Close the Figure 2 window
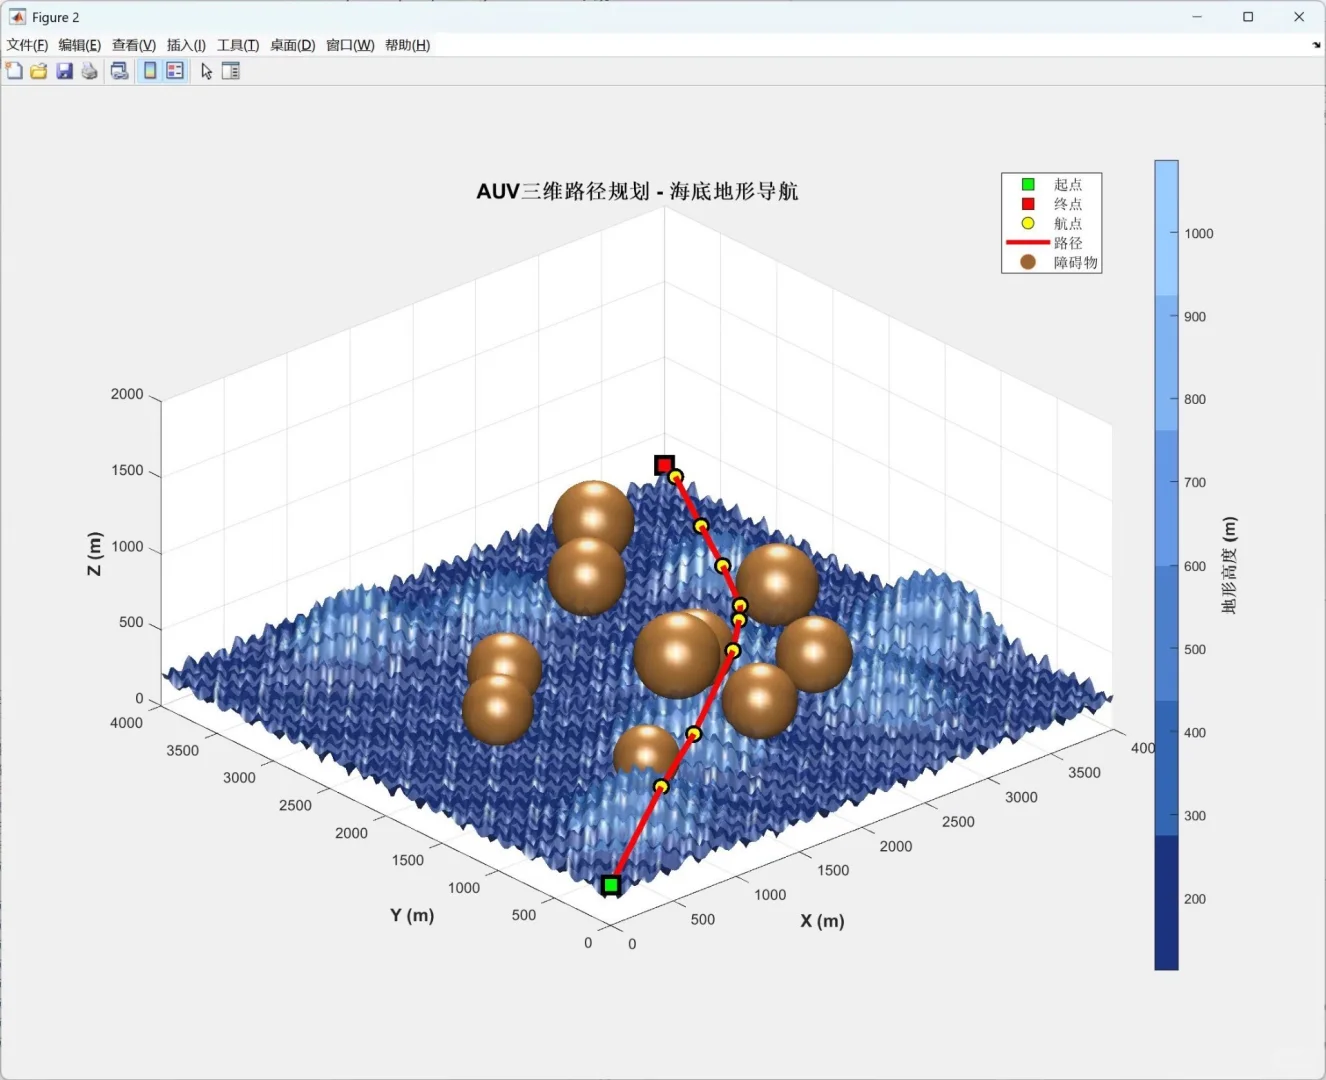 click(x=1299, y=17)
